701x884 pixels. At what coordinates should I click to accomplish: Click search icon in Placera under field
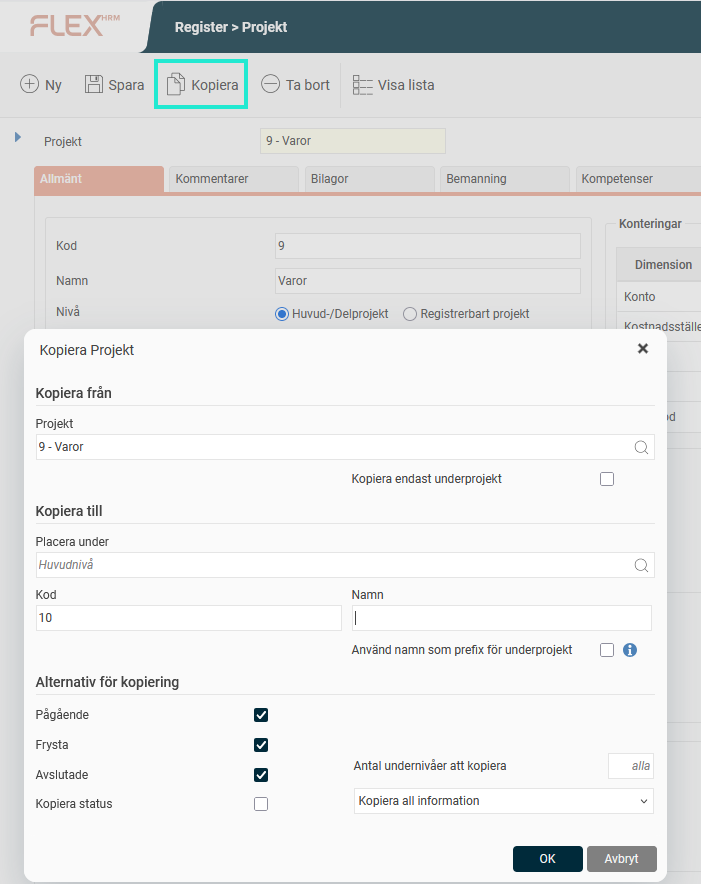pyautogui.click(x=641, y=565)
